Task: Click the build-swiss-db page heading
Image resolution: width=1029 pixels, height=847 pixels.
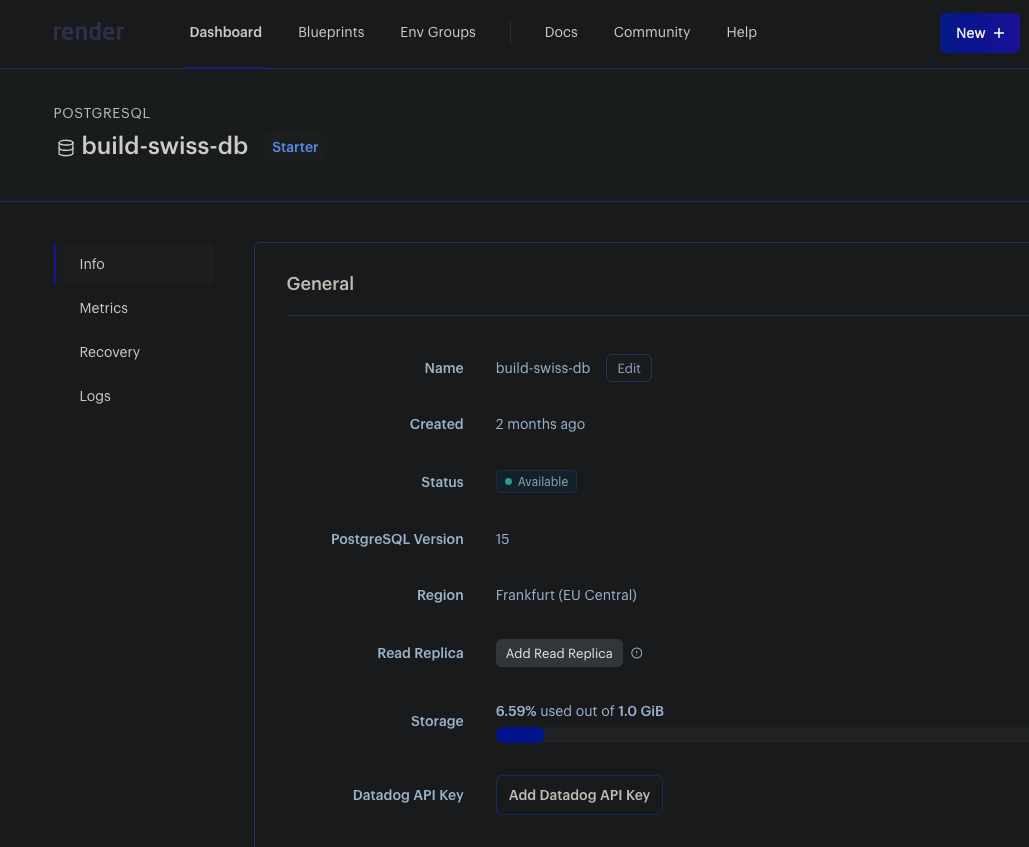Action: point(165,146)
